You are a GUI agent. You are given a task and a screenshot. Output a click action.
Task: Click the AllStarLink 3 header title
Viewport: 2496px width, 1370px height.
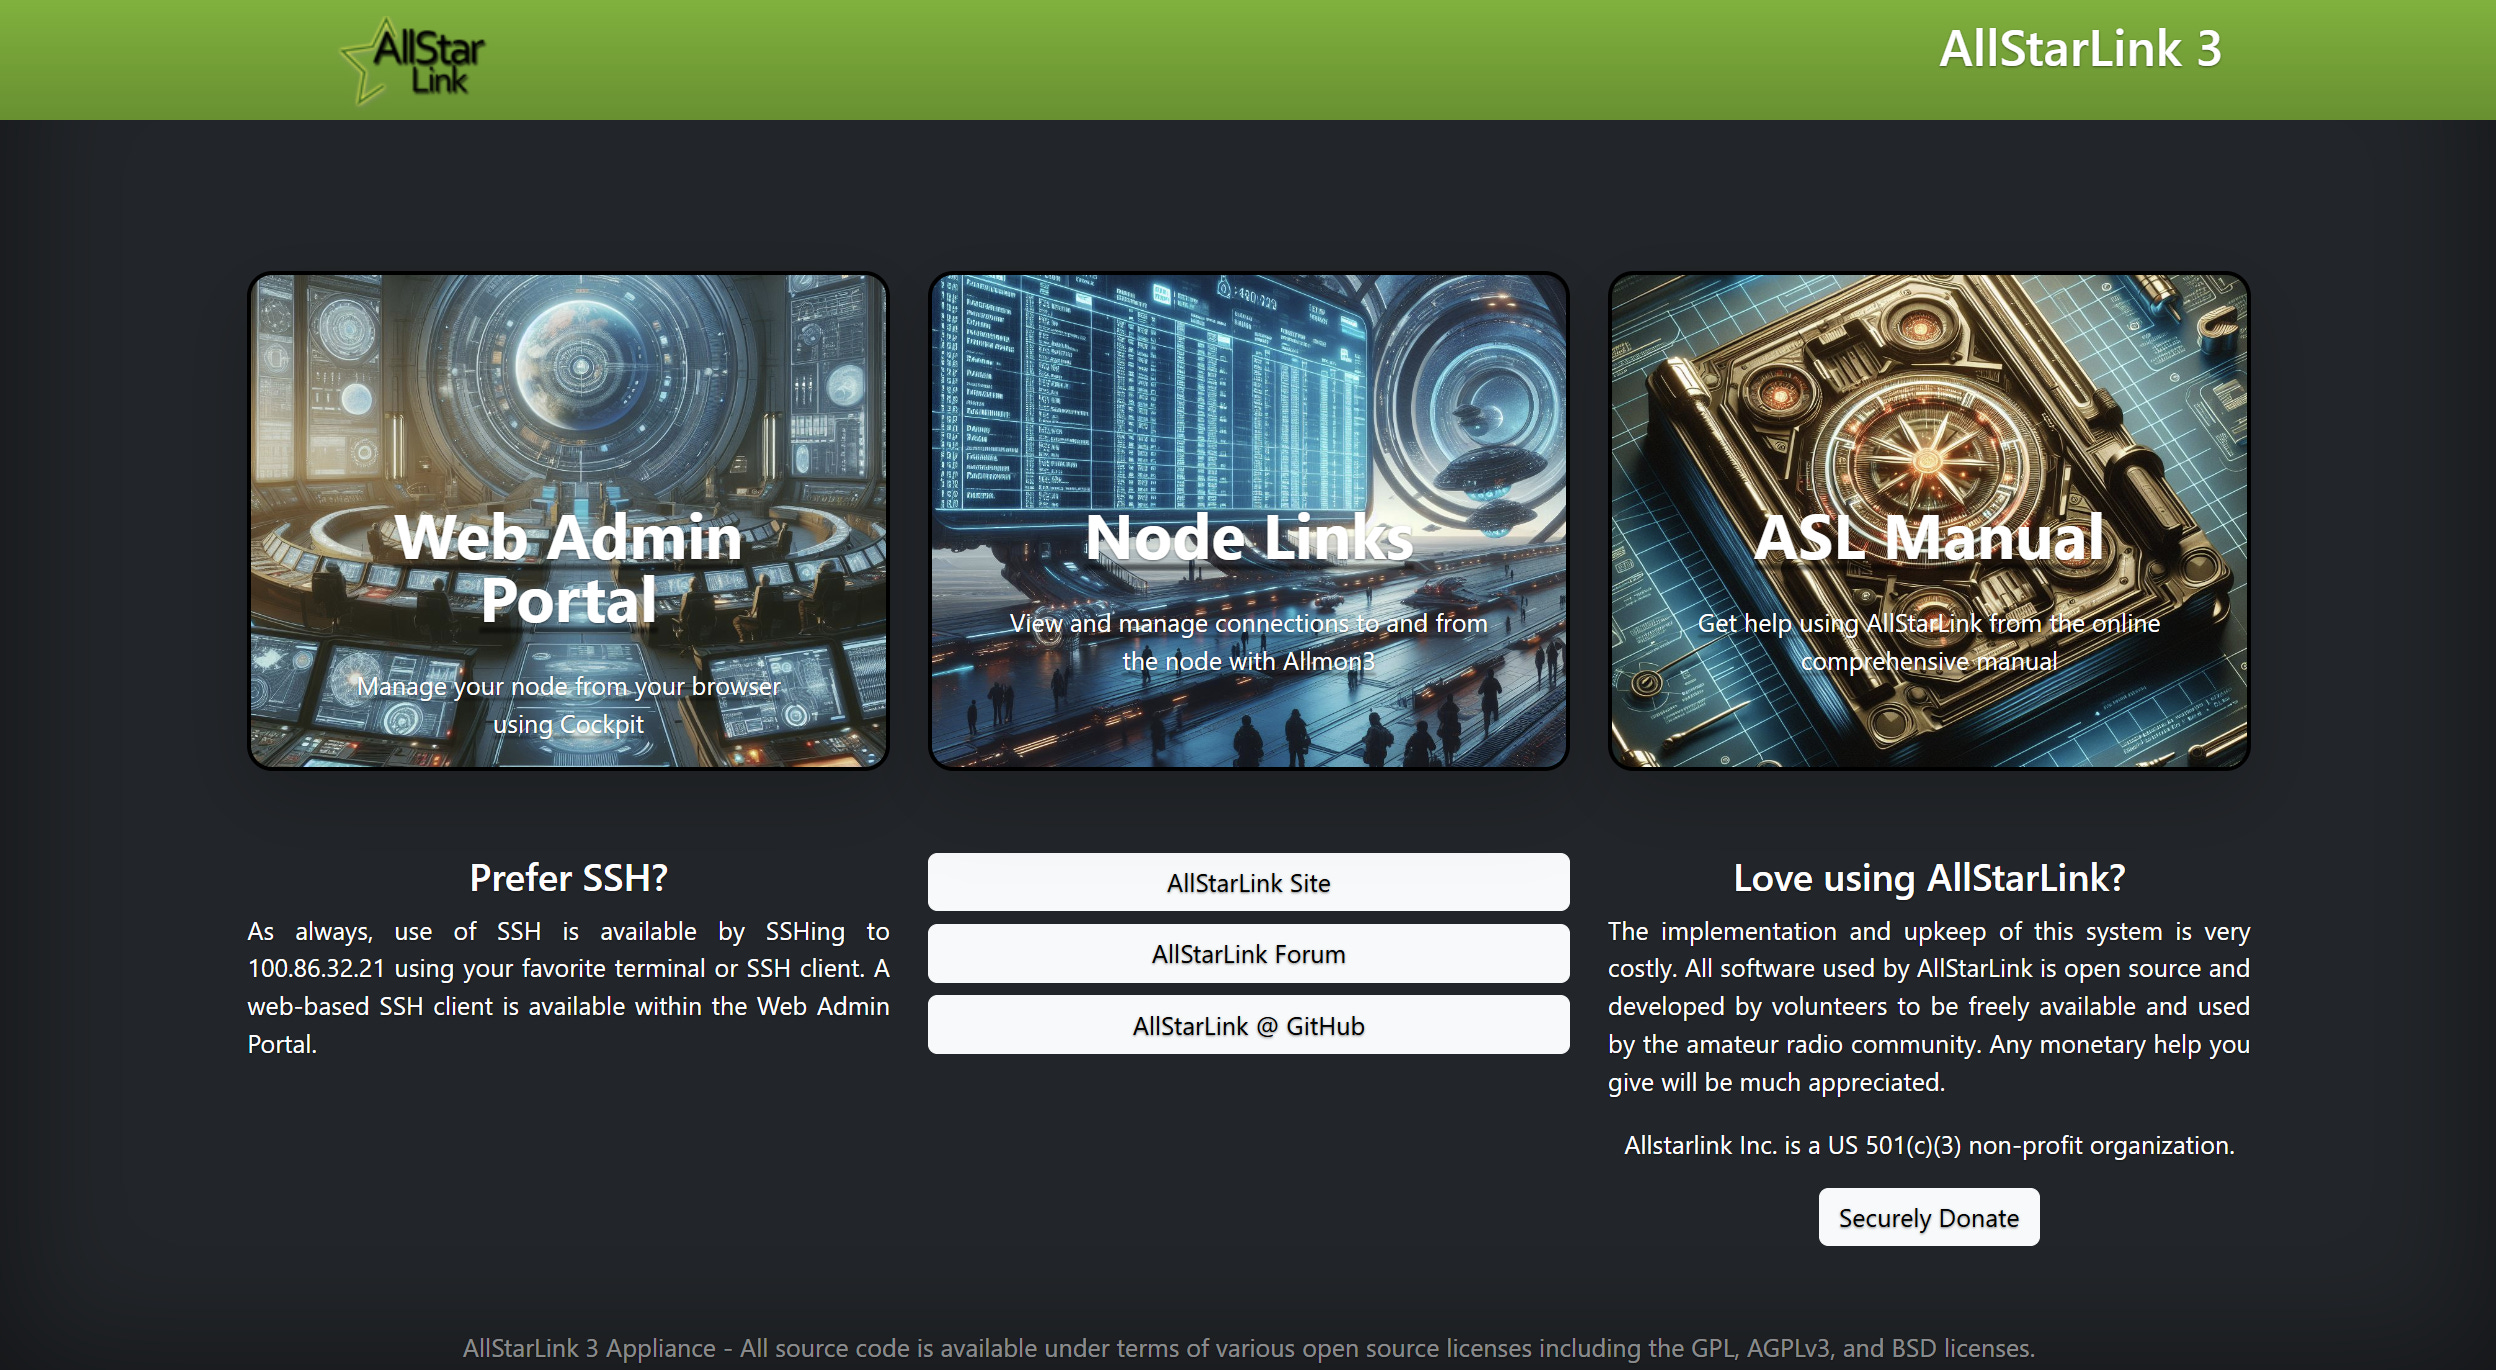[x=2080, y=48]
